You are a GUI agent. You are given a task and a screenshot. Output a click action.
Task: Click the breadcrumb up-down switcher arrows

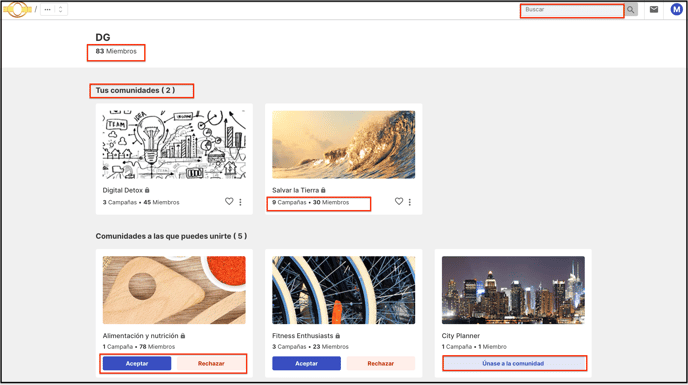pos(61,9)
